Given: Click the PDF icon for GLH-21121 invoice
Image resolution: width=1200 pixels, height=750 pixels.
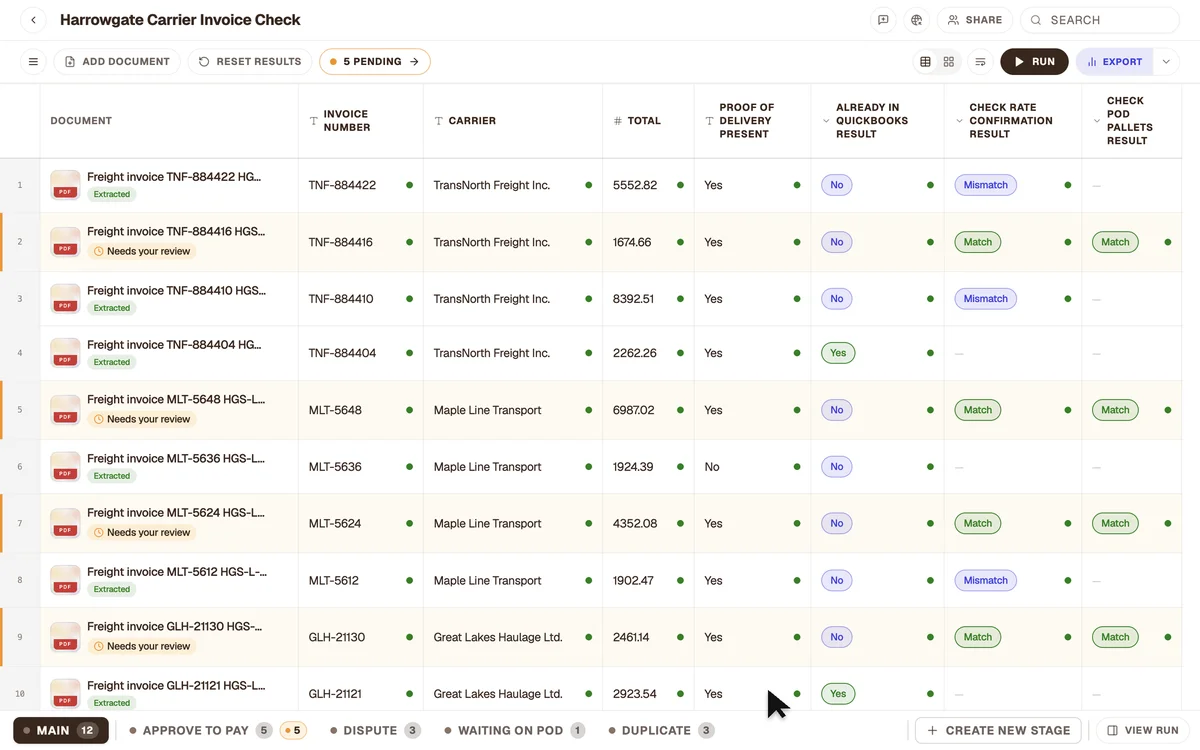Looking at the screenshot, I should [65, 694].
